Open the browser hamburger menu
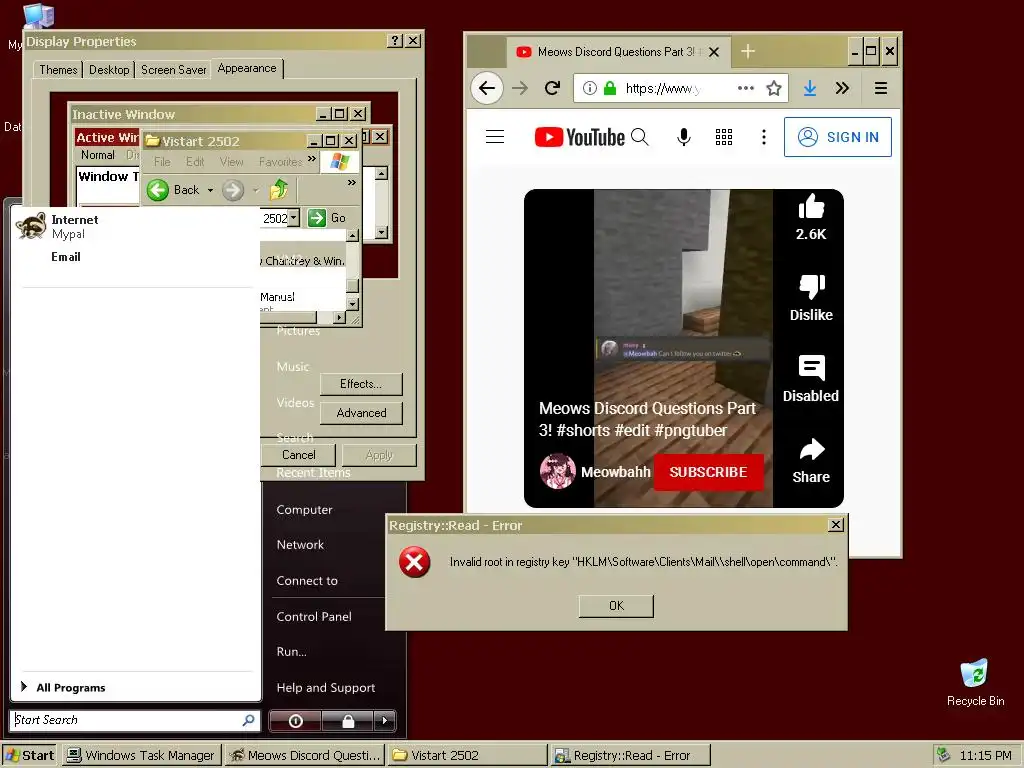Image resolution: width=1024 pixels, height=768 pixels. point(880,88)
